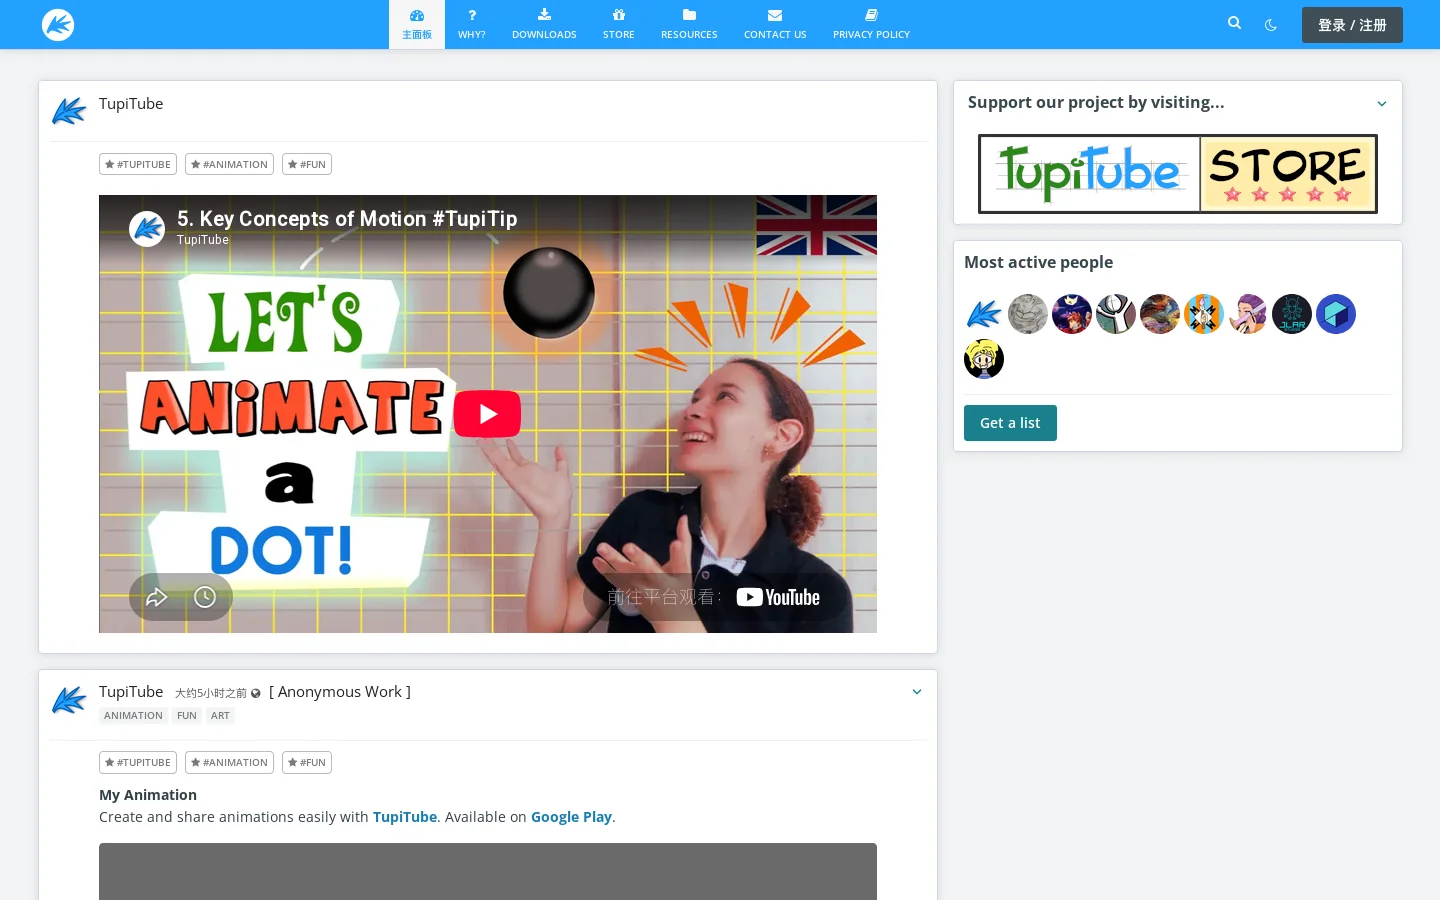This screenshot has width=1440, height=900.
Task: Open the search magnifier icon
Action: [1234, 23]
